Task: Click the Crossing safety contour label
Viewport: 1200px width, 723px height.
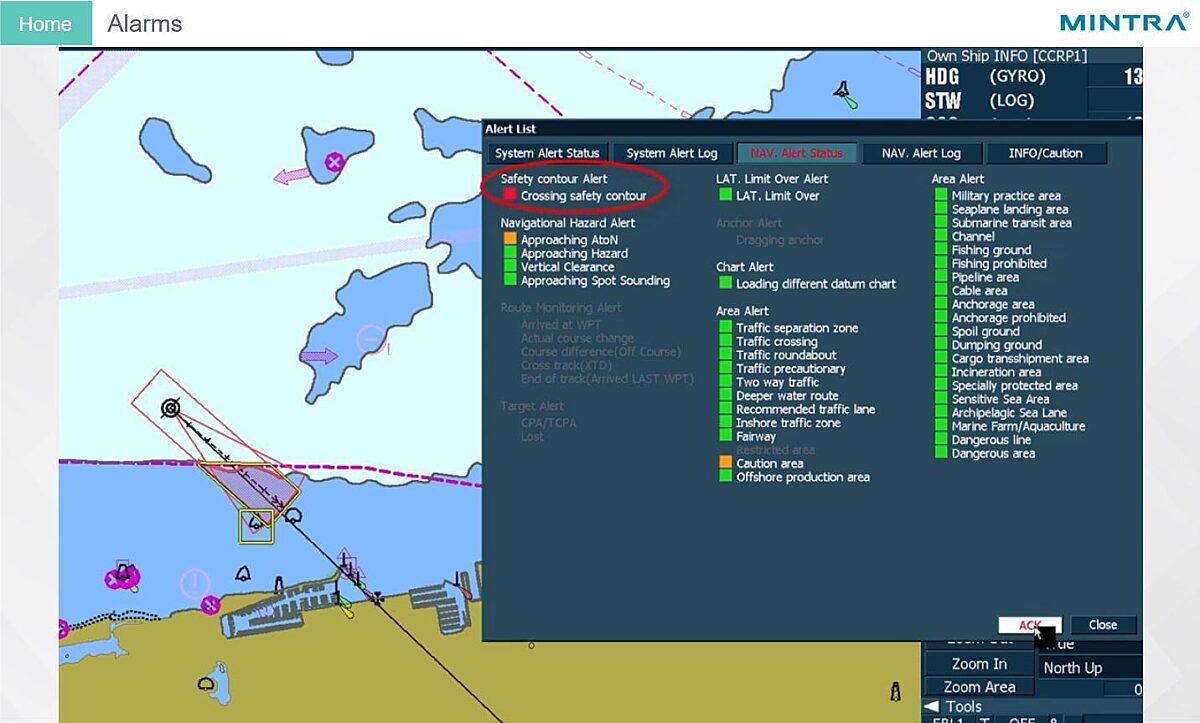Action: pos(583,196)
